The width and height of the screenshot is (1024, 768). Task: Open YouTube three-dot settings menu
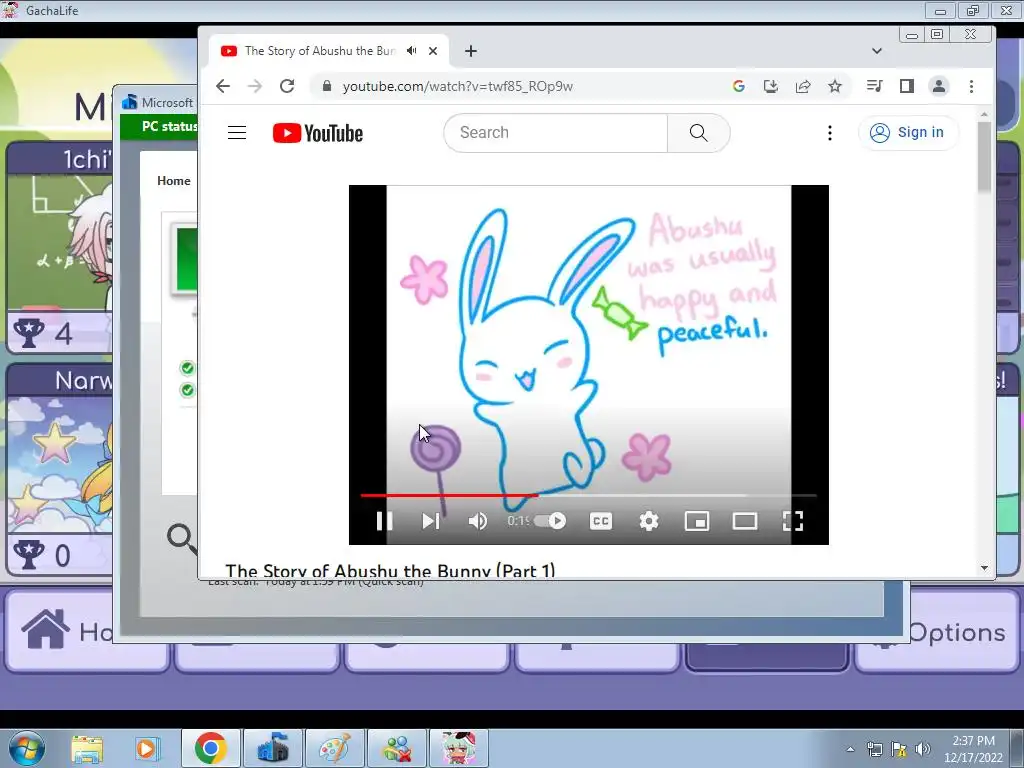tap(829, 133)
